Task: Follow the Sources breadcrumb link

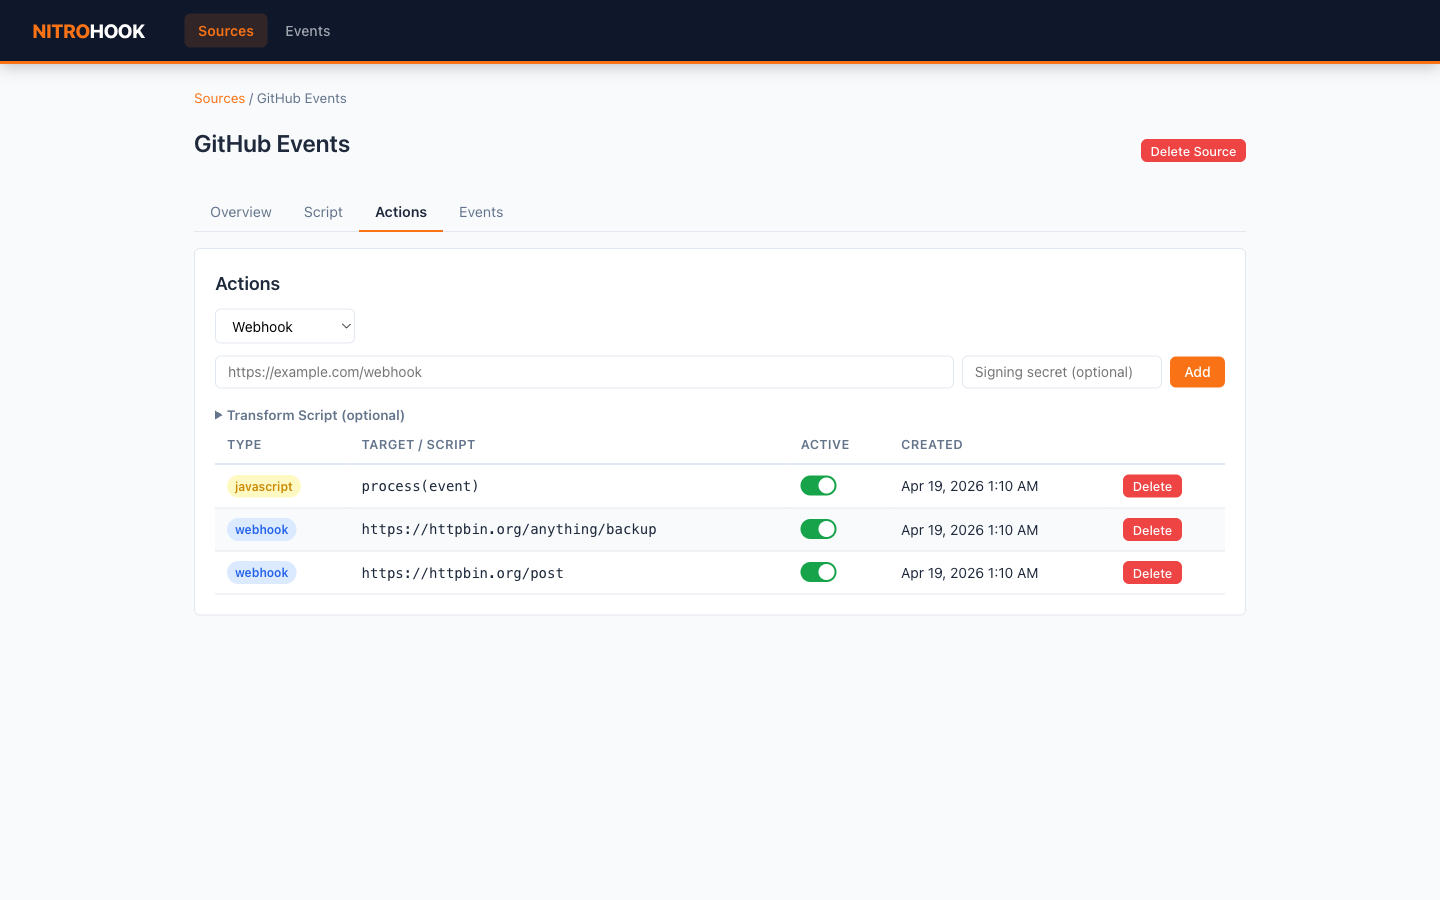Action: 219,98
